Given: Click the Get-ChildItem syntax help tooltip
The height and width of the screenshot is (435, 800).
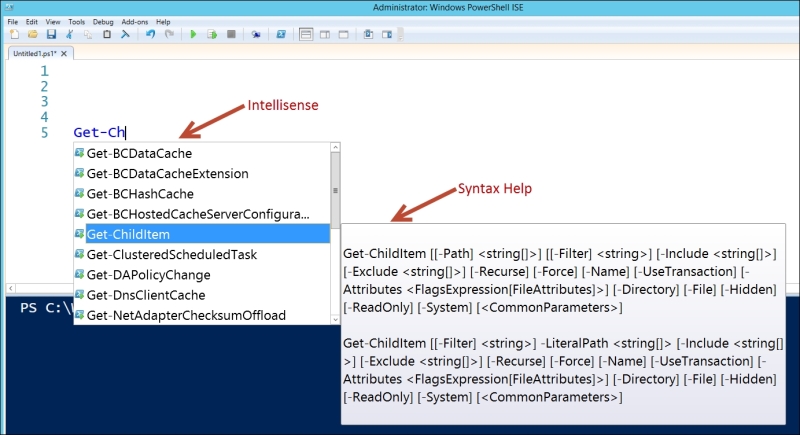Looking at the screenshot, I should pyautogui.click(x=563, y=324).
